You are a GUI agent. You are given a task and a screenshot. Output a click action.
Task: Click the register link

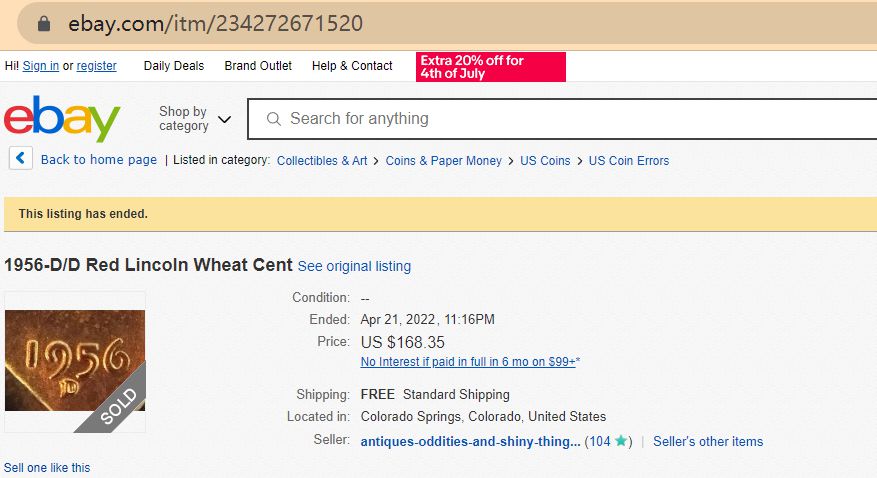97,66
